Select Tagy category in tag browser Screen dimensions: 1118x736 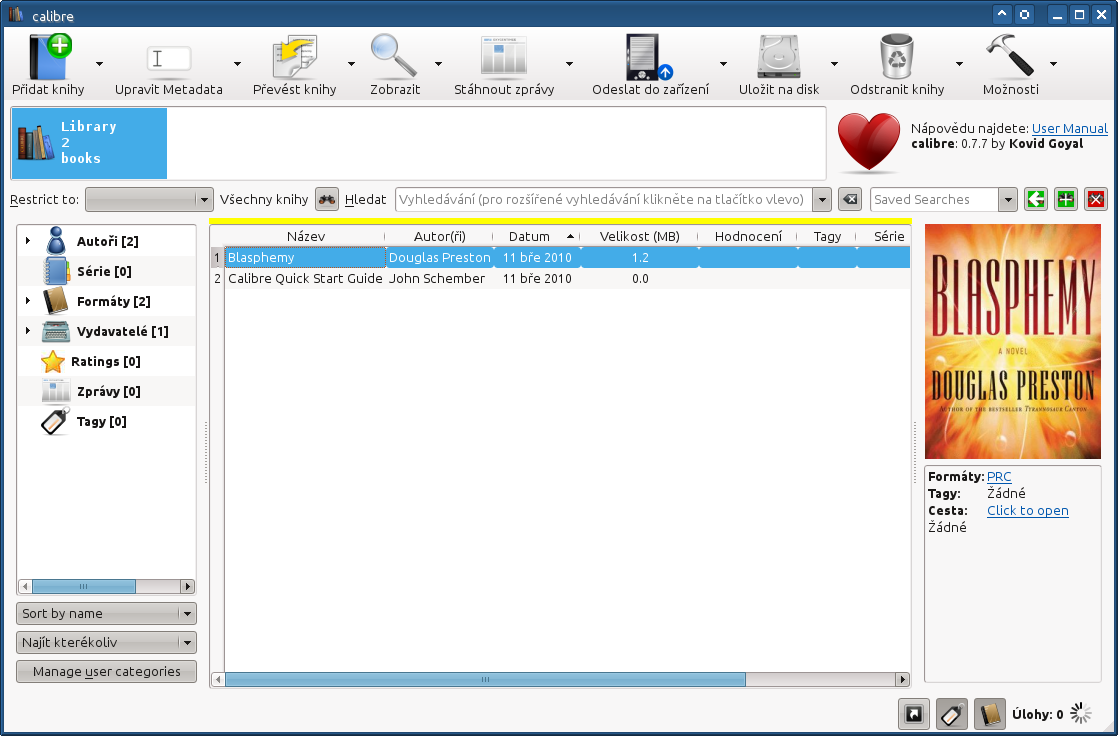tap(101, 421)
